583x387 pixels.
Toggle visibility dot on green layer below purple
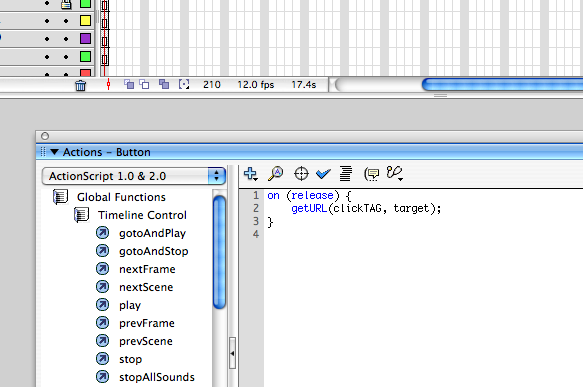coord(47,57)
